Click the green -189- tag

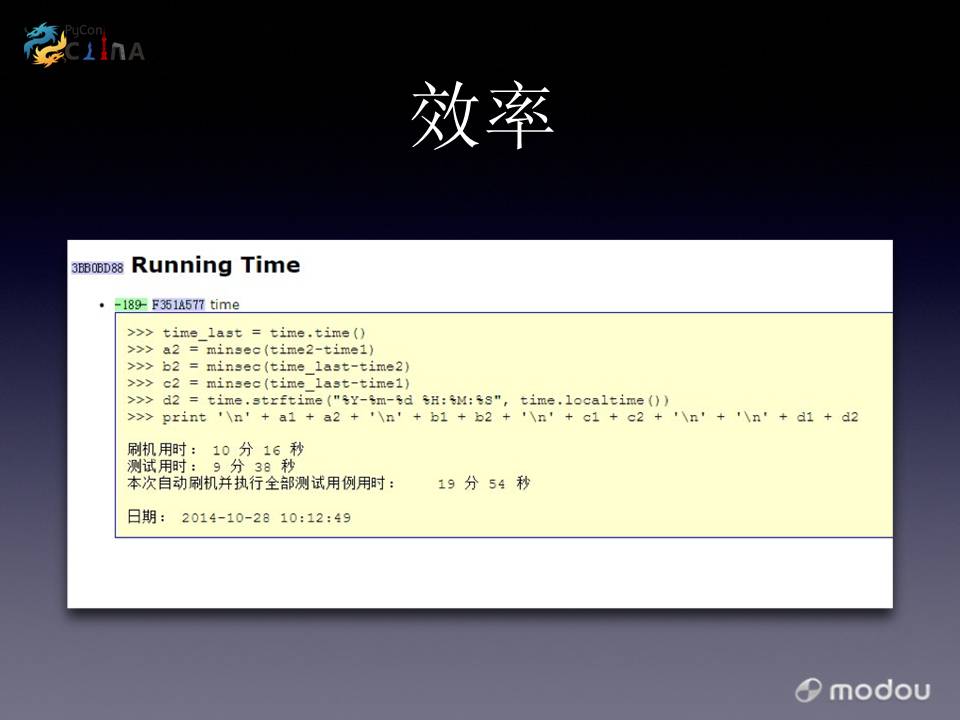131,304
